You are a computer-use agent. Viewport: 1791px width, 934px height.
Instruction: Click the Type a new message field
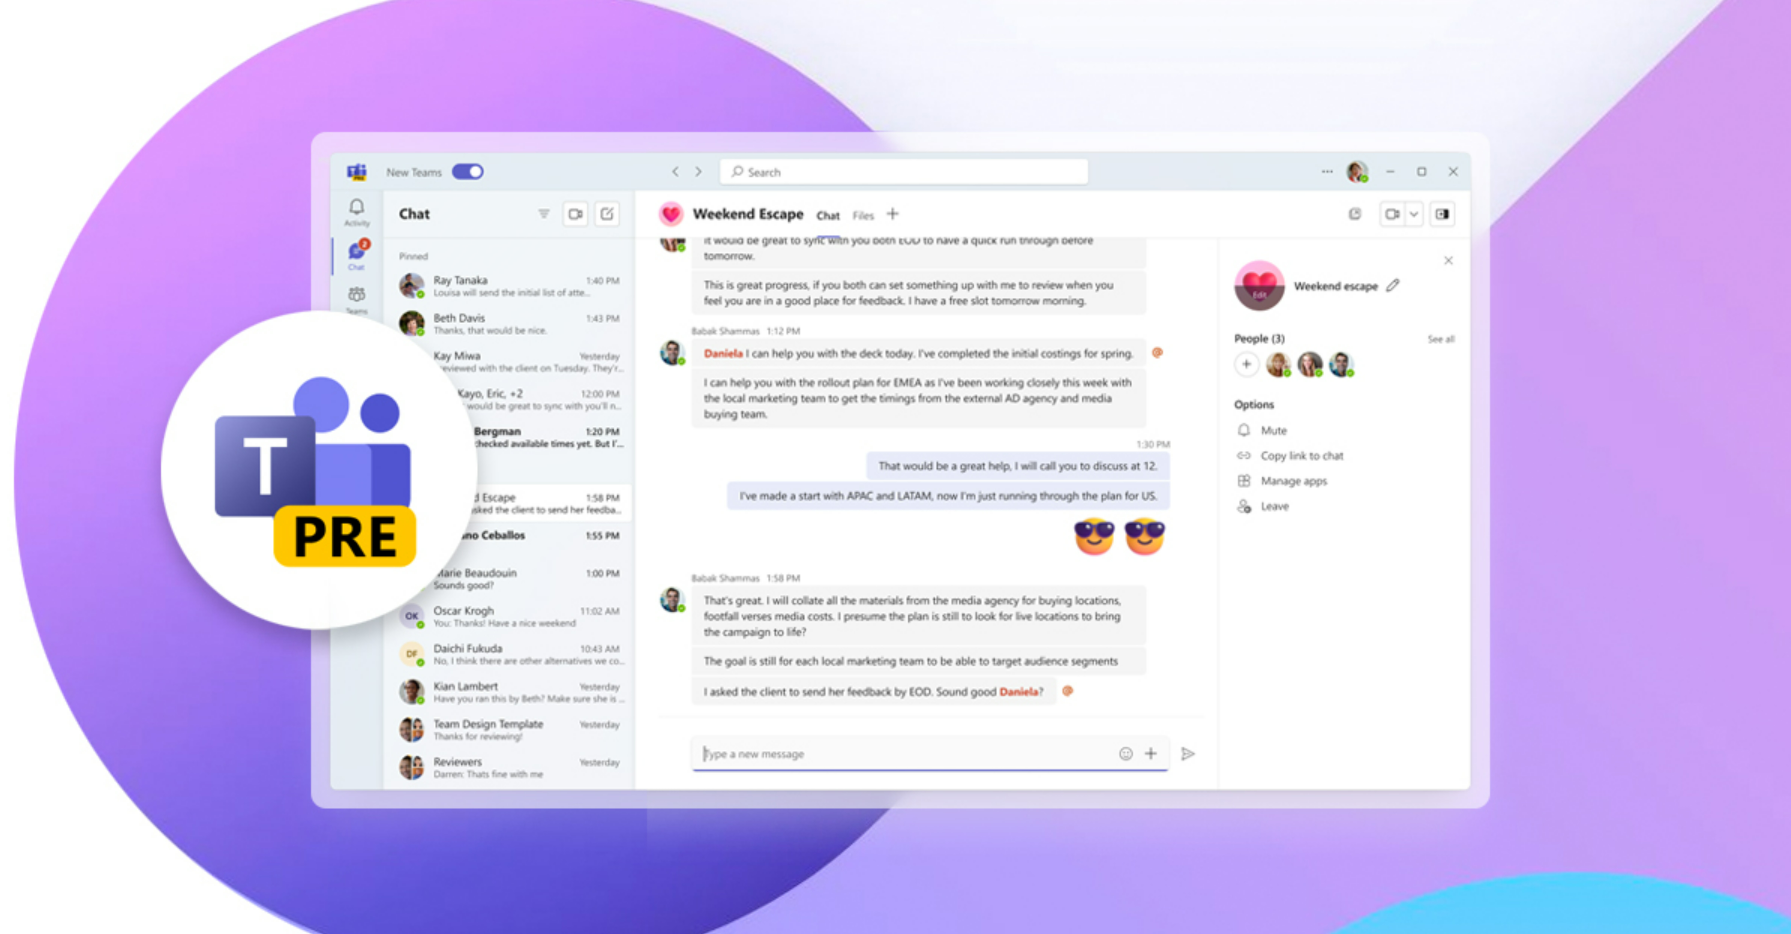click(900, 754)
